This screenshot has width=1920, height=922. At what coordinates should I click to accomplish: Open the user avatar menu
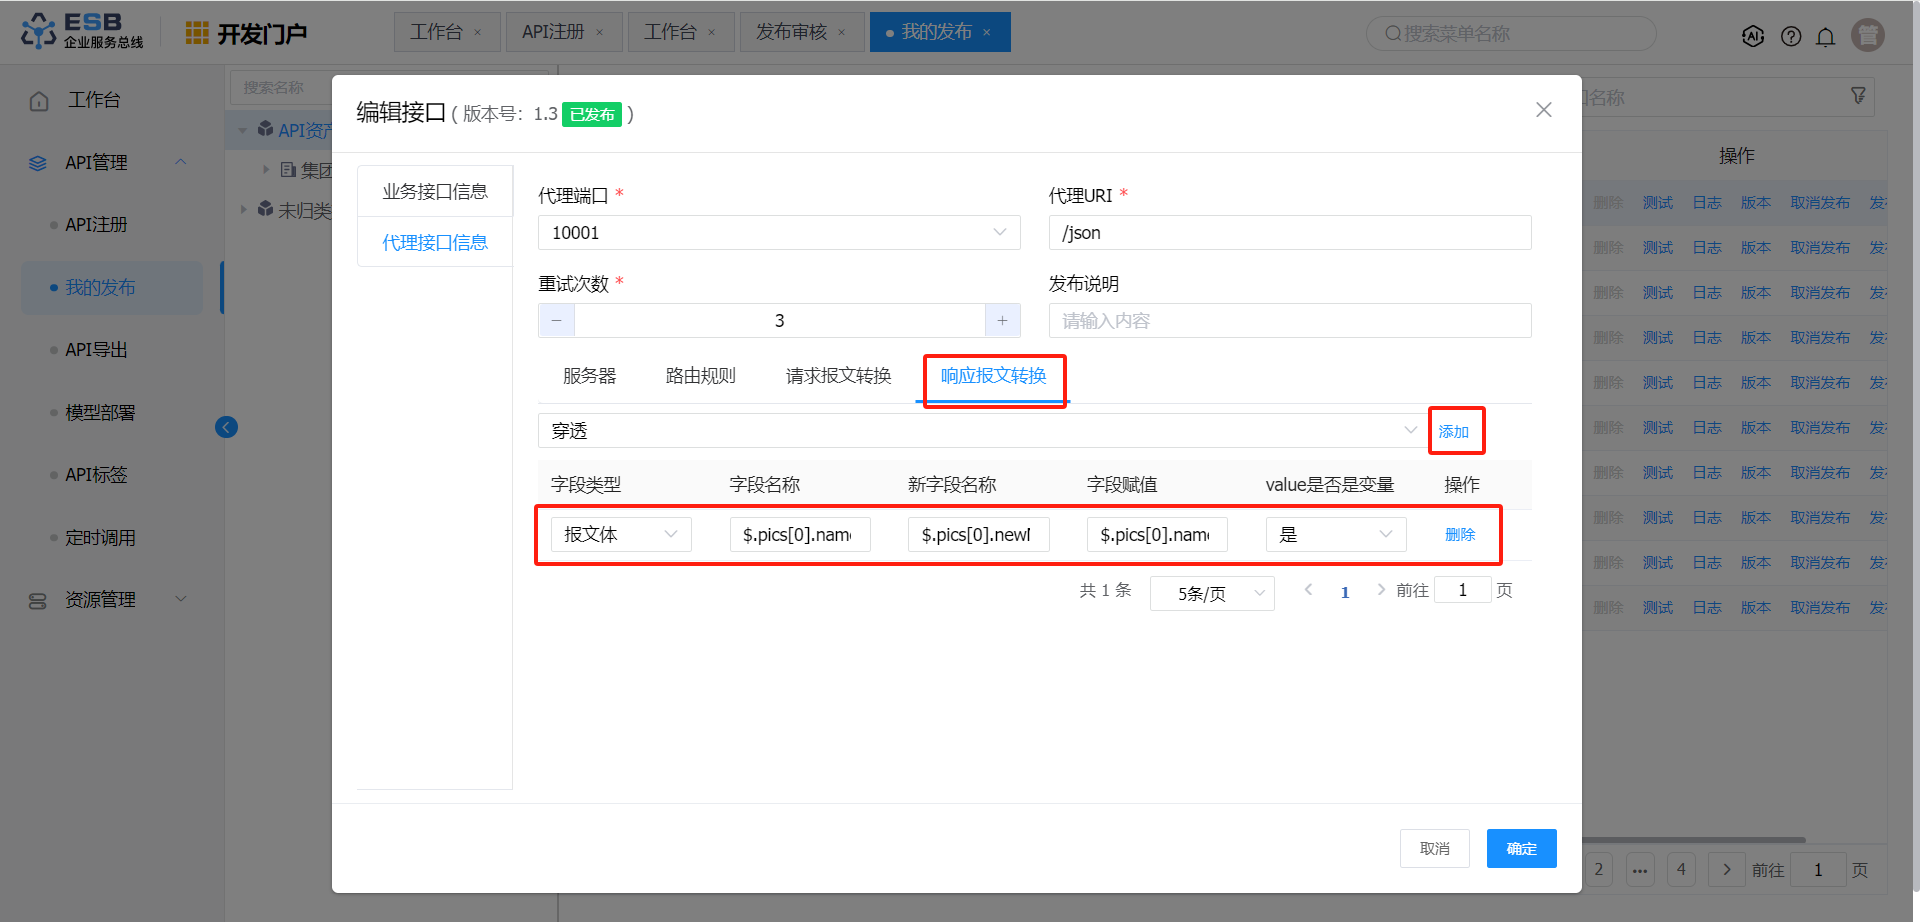tap(1867, 35)
